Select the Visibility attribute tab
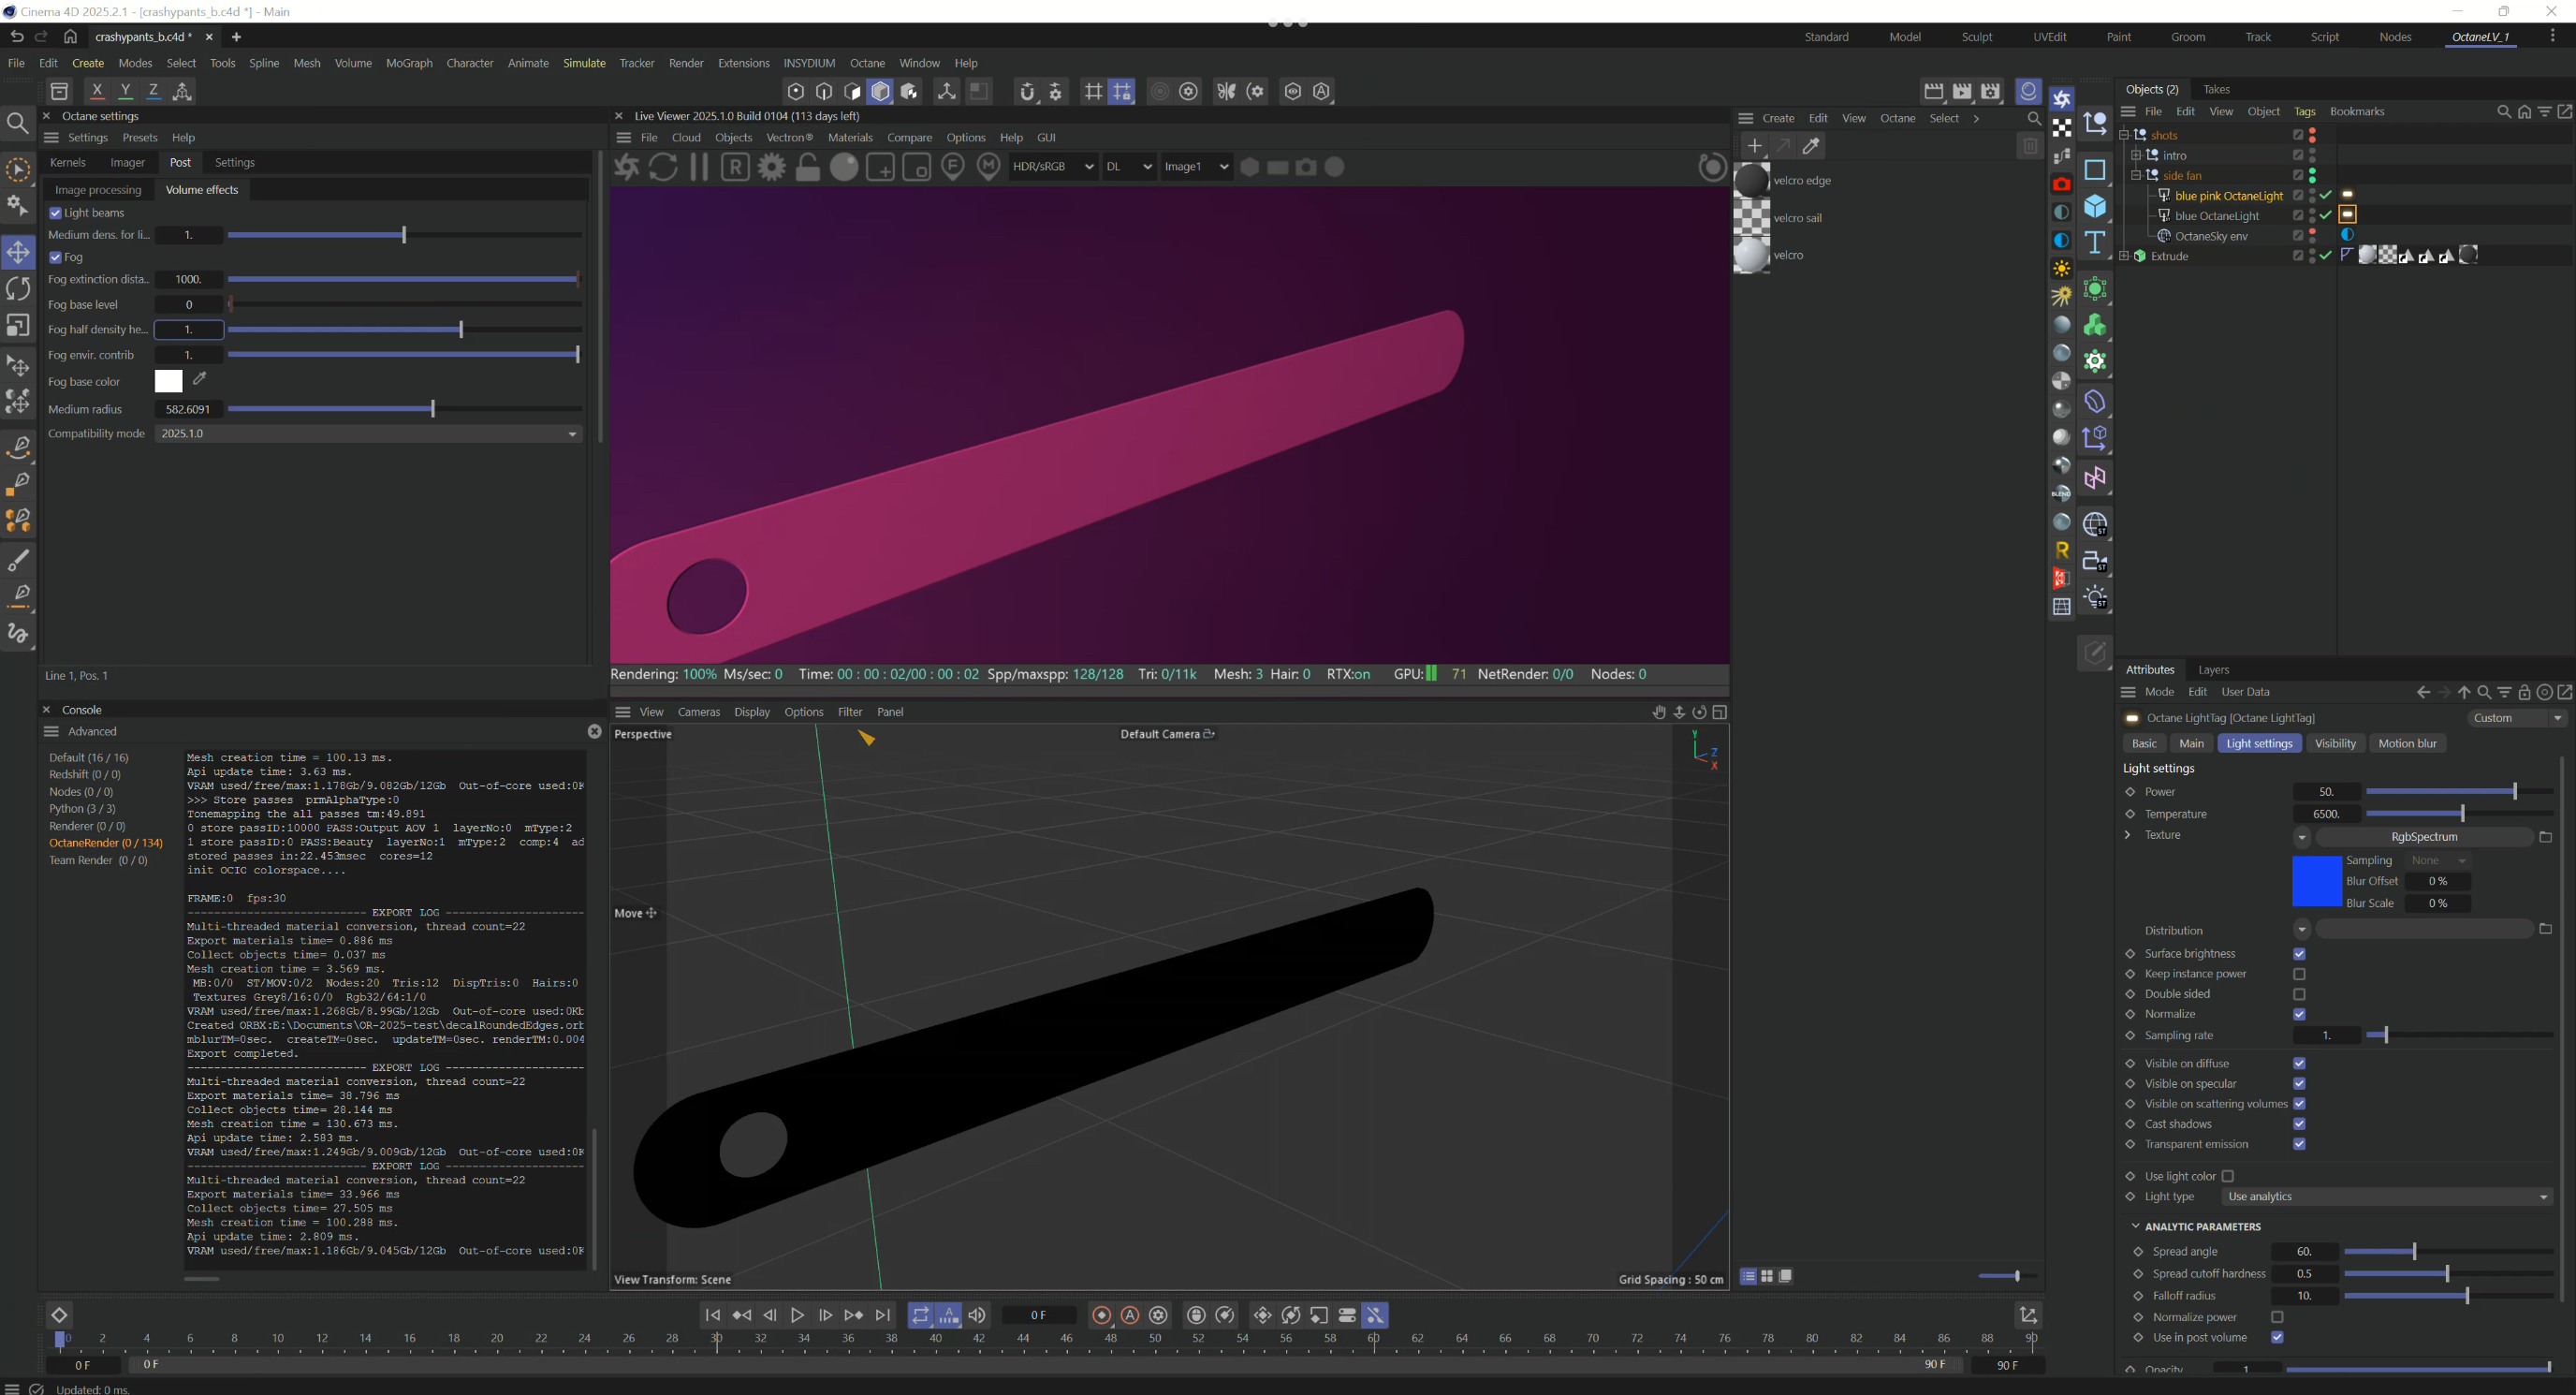Image resolution: width=2576 pixels, height=1395 pixels. pyautogui.click(x=2335, y=743)
